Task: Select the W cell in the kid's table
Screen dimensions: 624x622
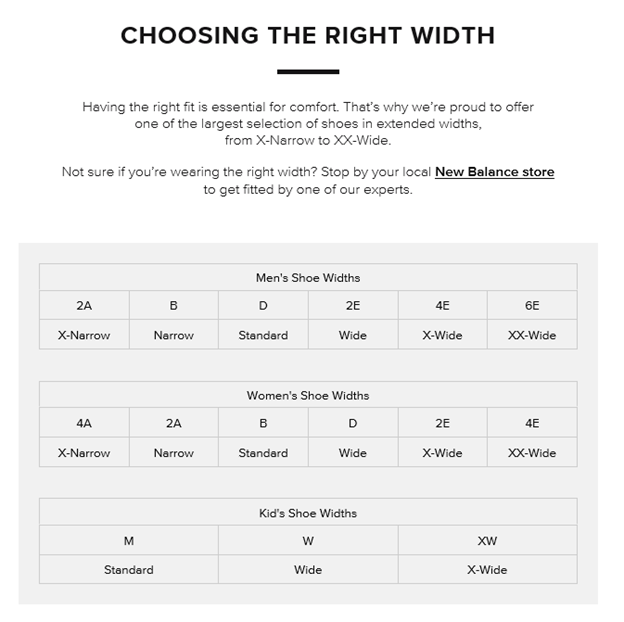Action: pyautogui.click(x=308, y=541)
